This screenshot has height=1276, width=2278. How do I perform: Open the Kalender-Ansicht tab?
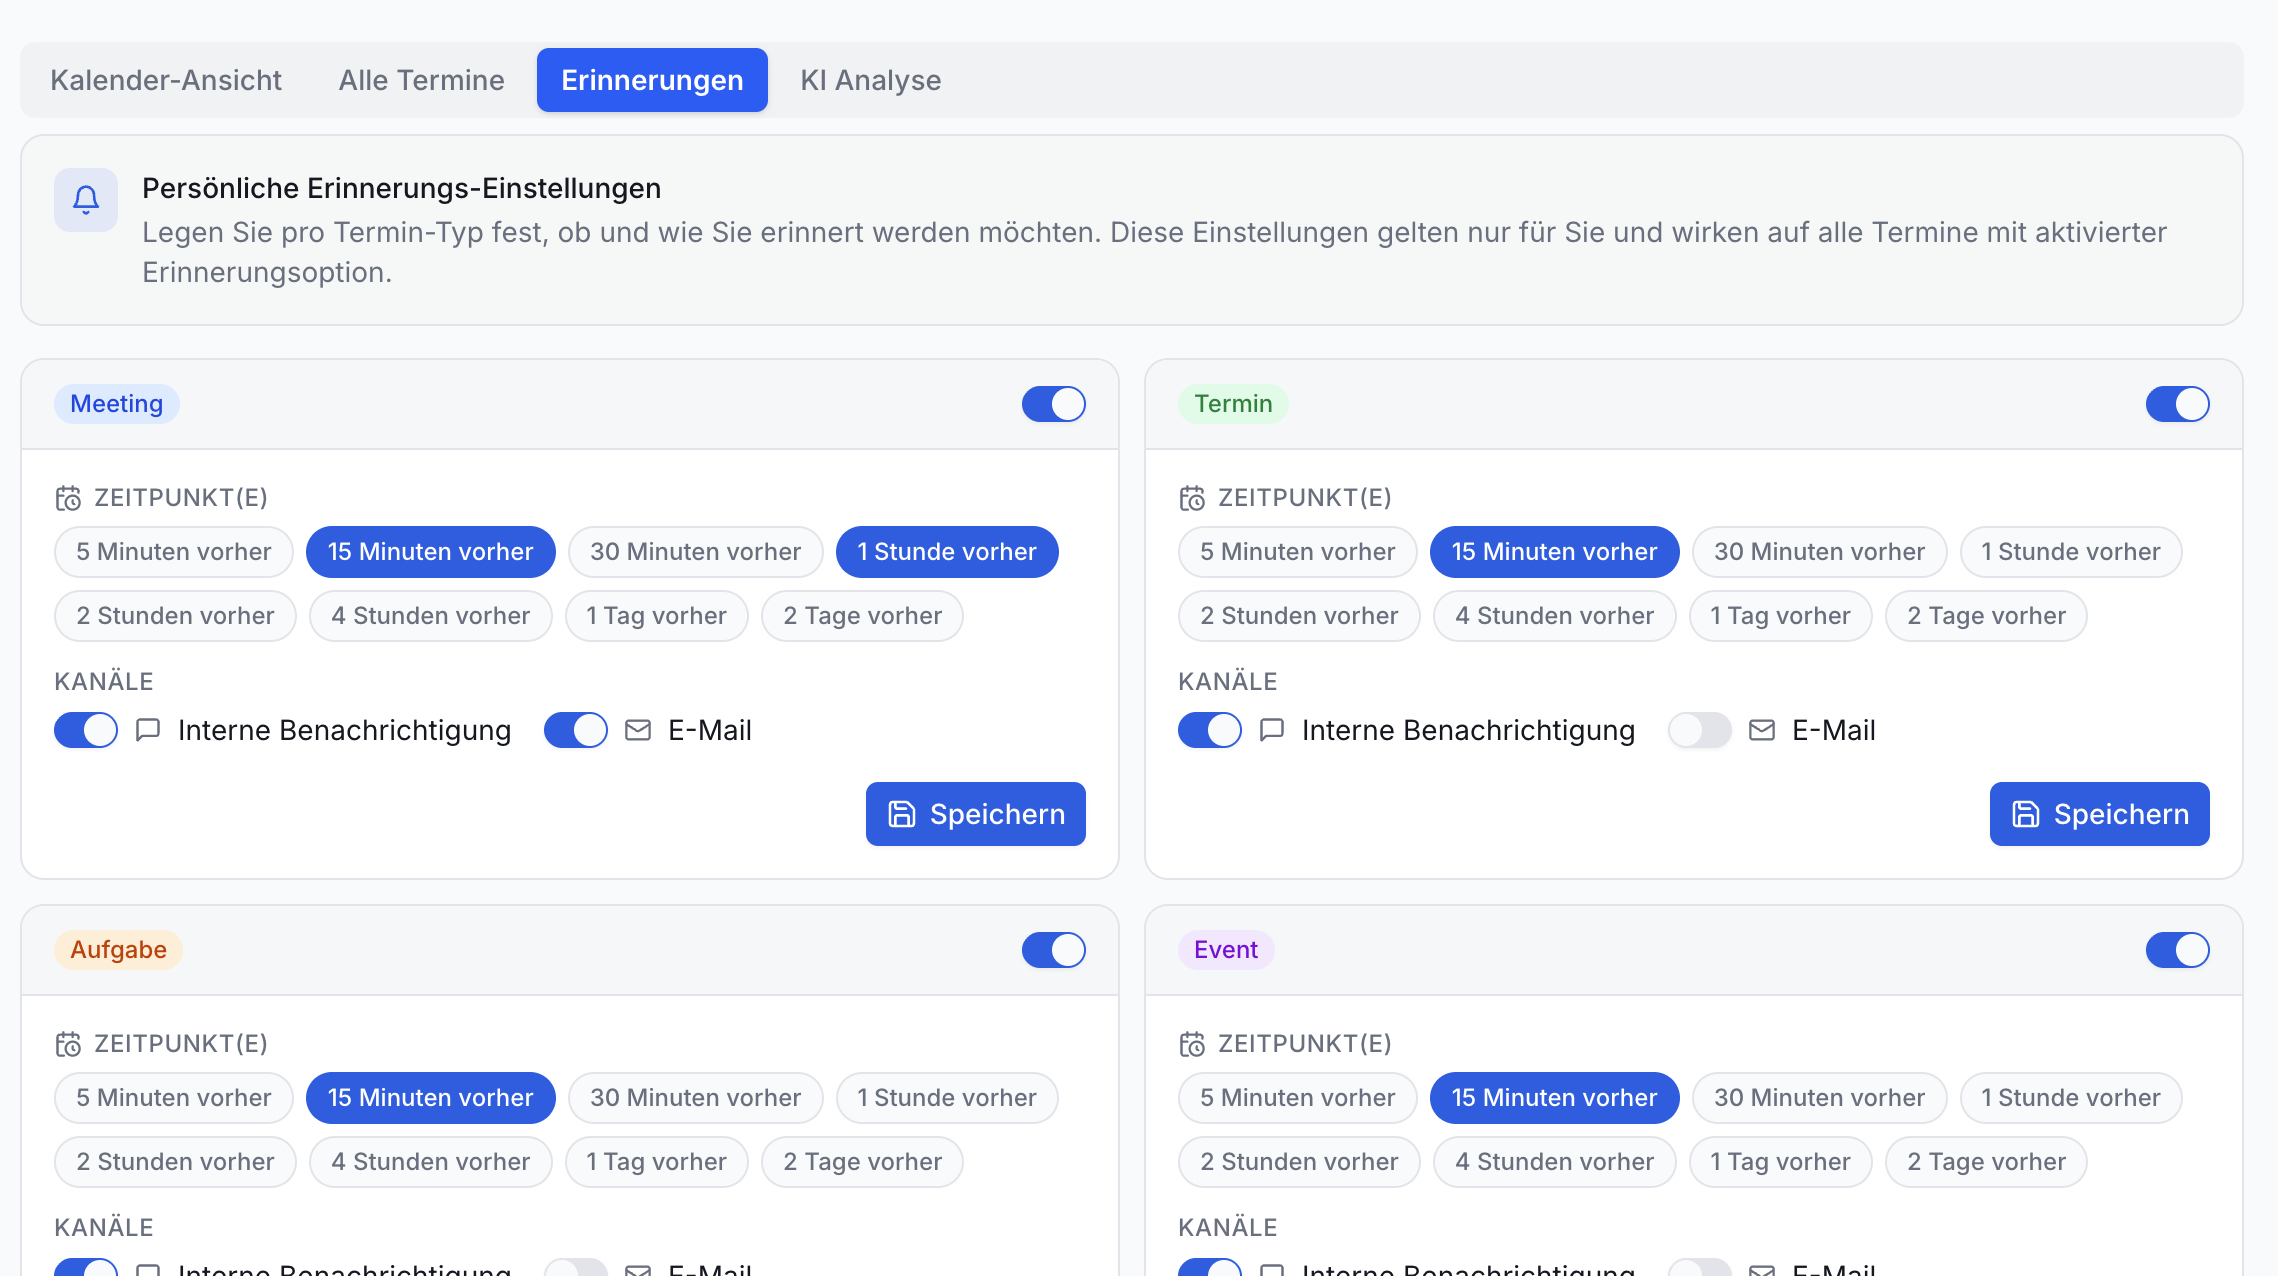tap(166, 80)
